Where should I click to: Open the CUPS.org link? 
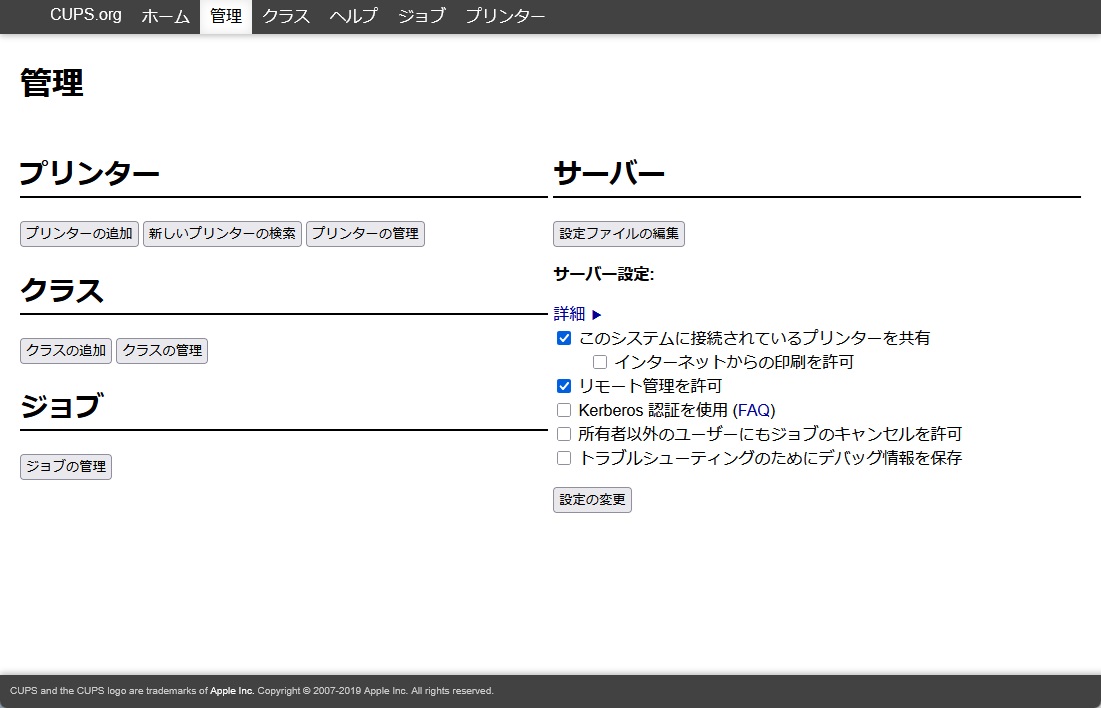[x=86, y=15]
